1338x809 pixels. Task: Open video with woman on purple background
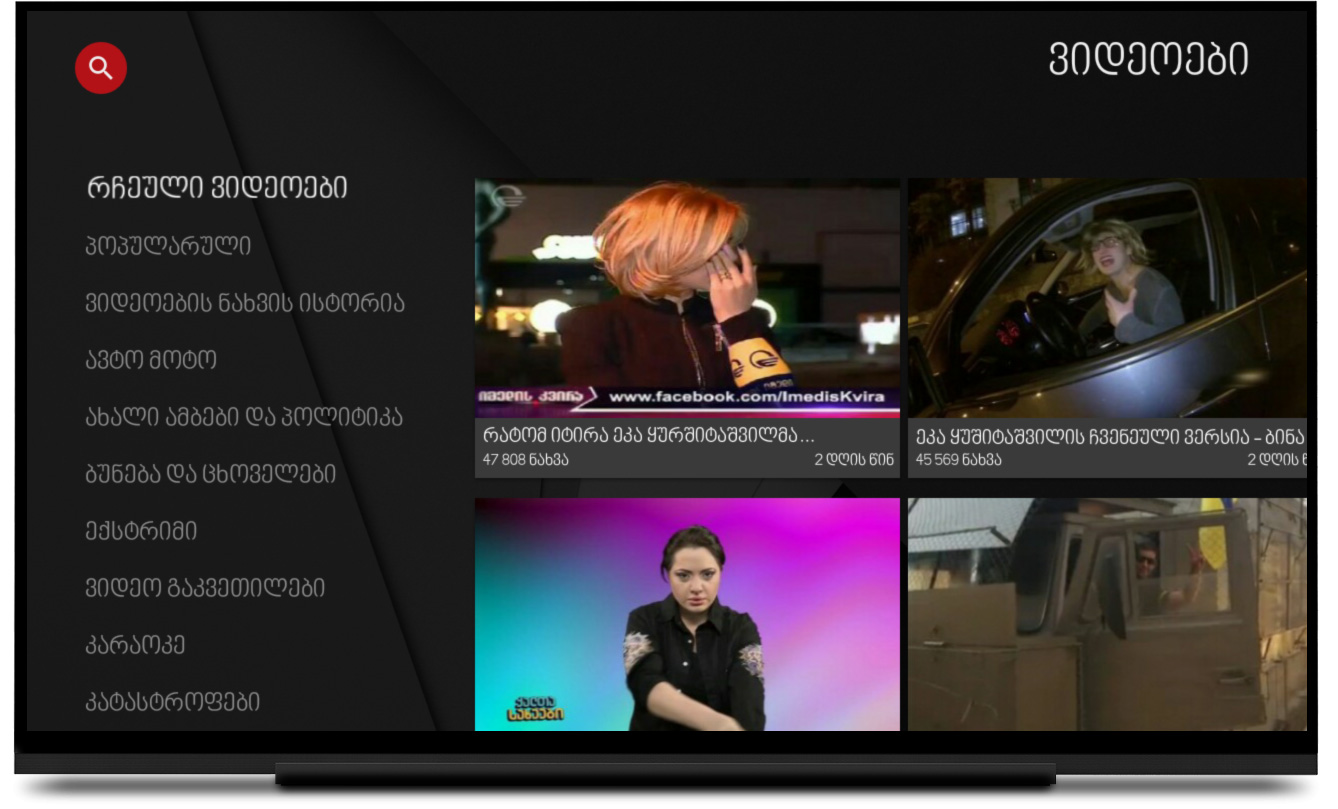point(687,614)
